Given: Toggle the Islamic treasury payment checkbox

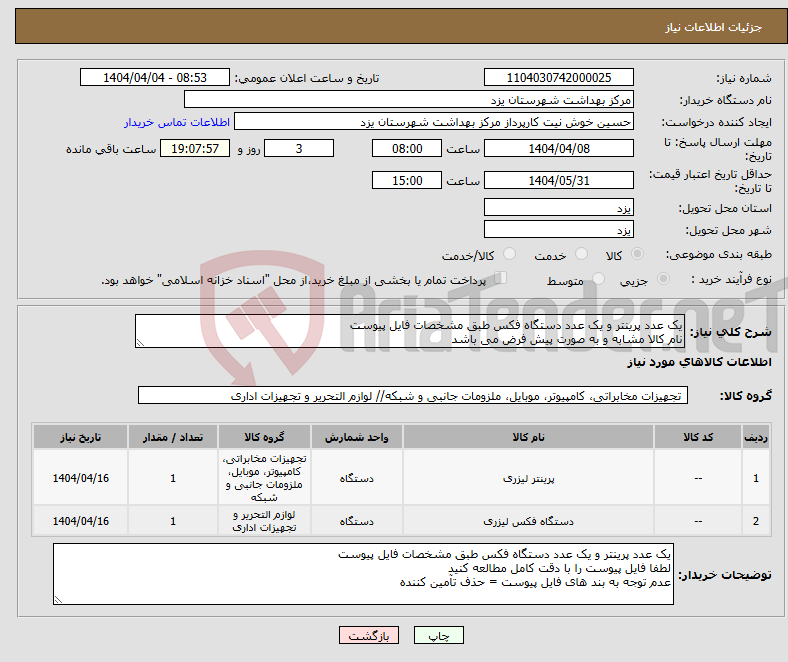Looking at the screenshot, I should coord(501,278).
